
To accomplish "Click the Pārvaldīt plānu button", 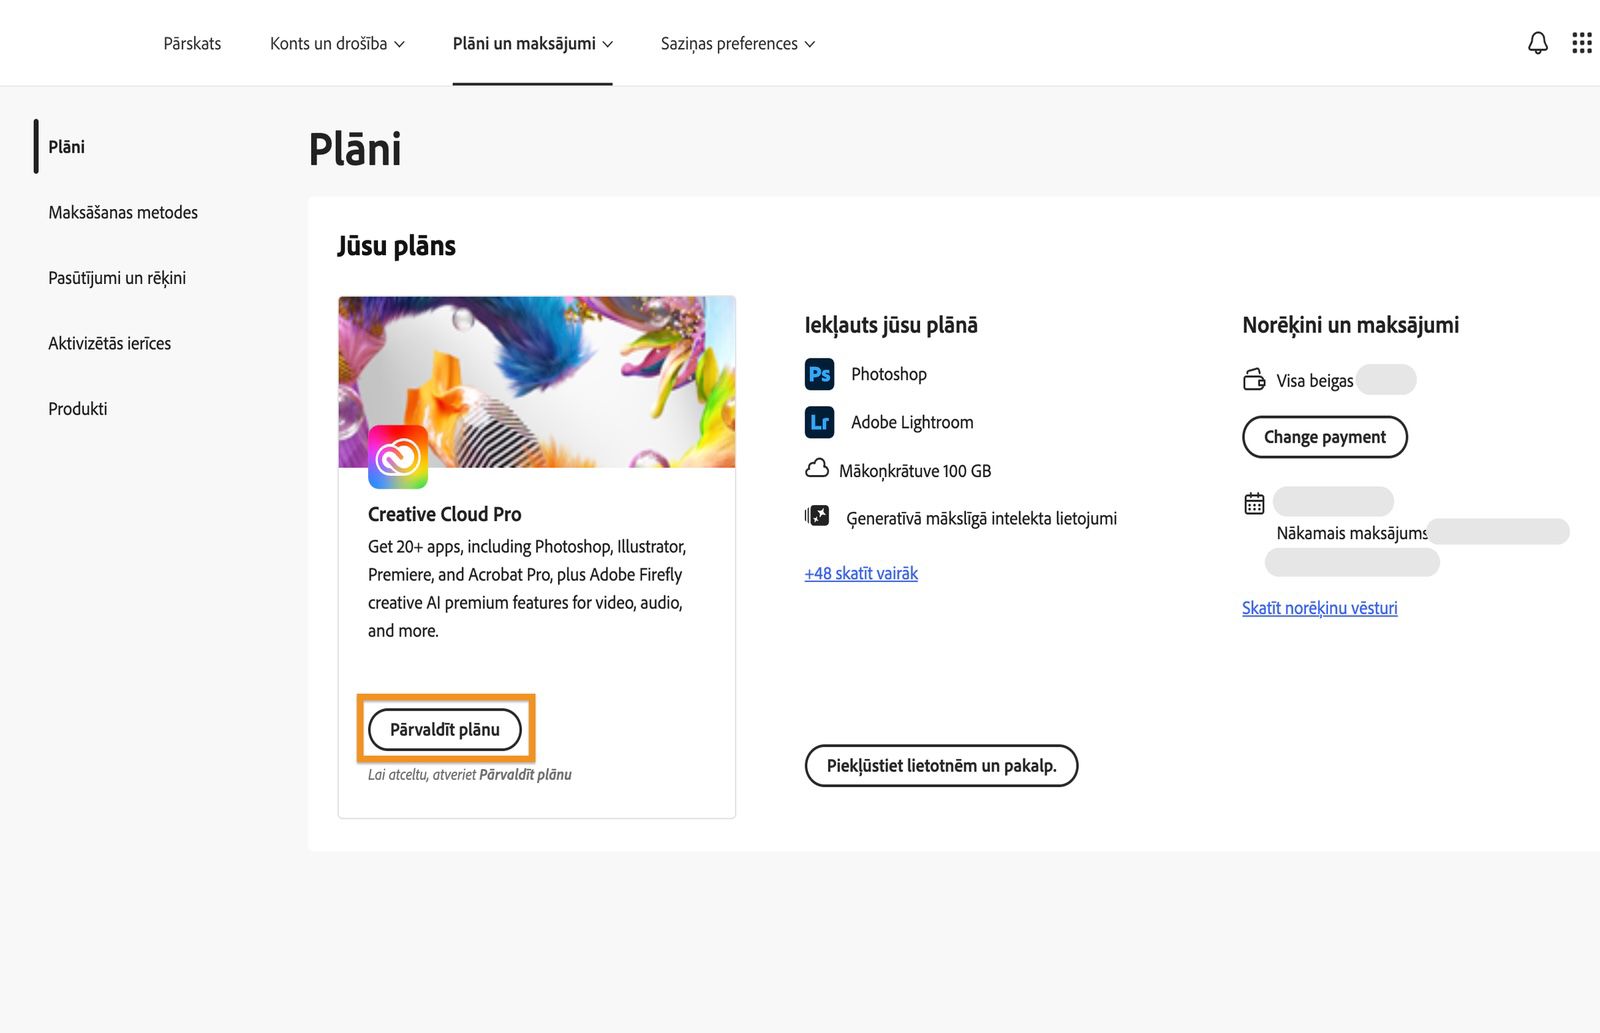I will pos(445,729).
